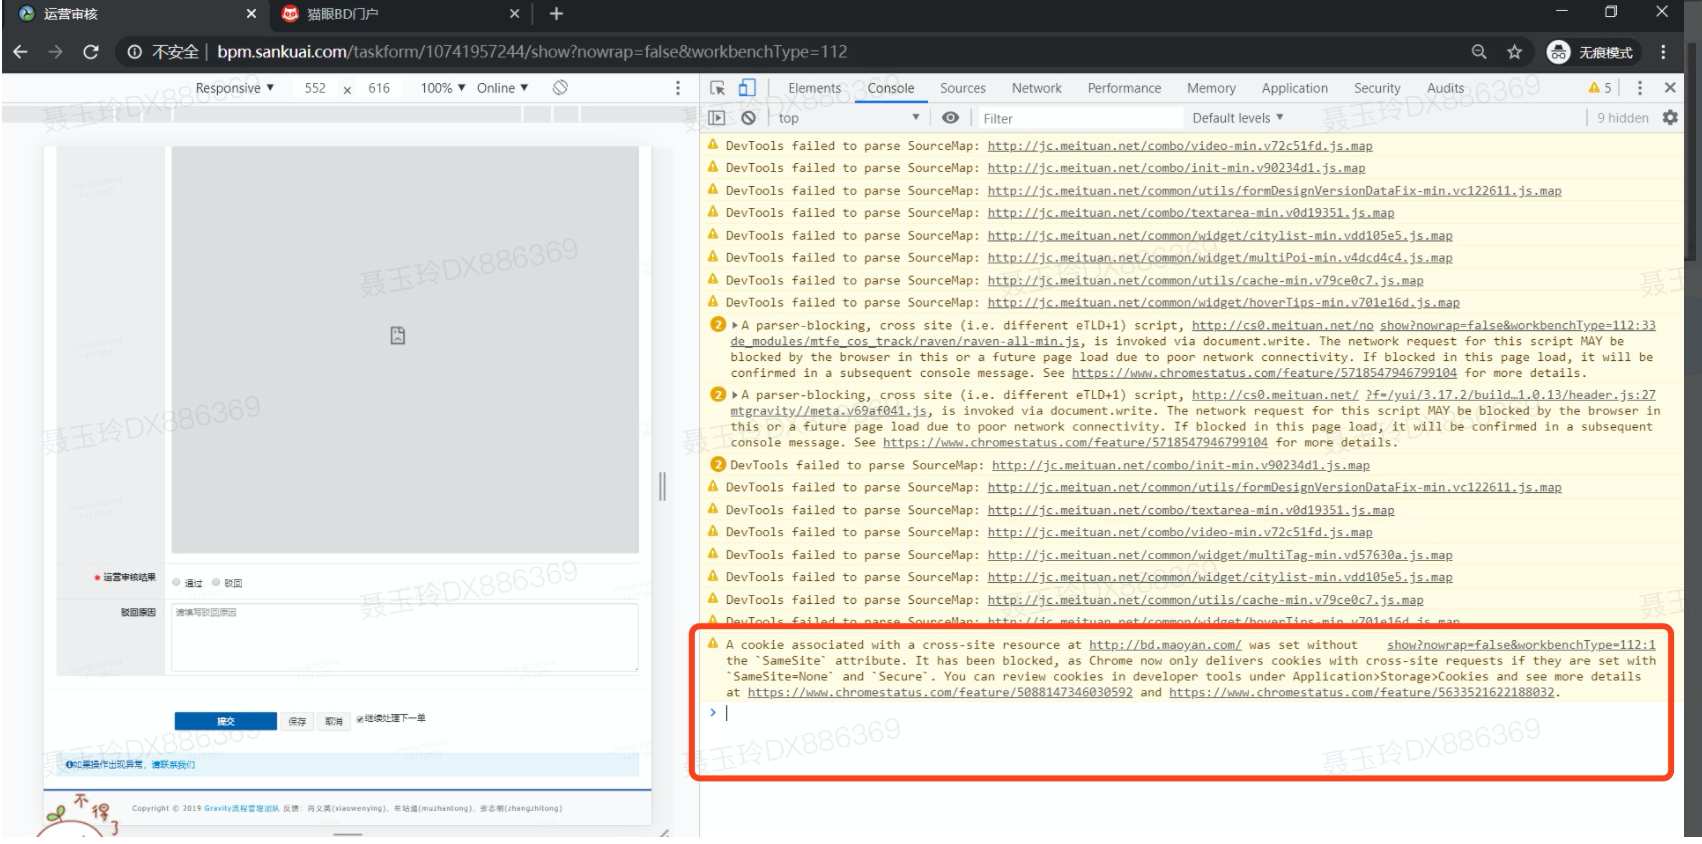Bookmark the page with star icon
The height and width of the screenshot is (844, 1702).
(1514, 52)
